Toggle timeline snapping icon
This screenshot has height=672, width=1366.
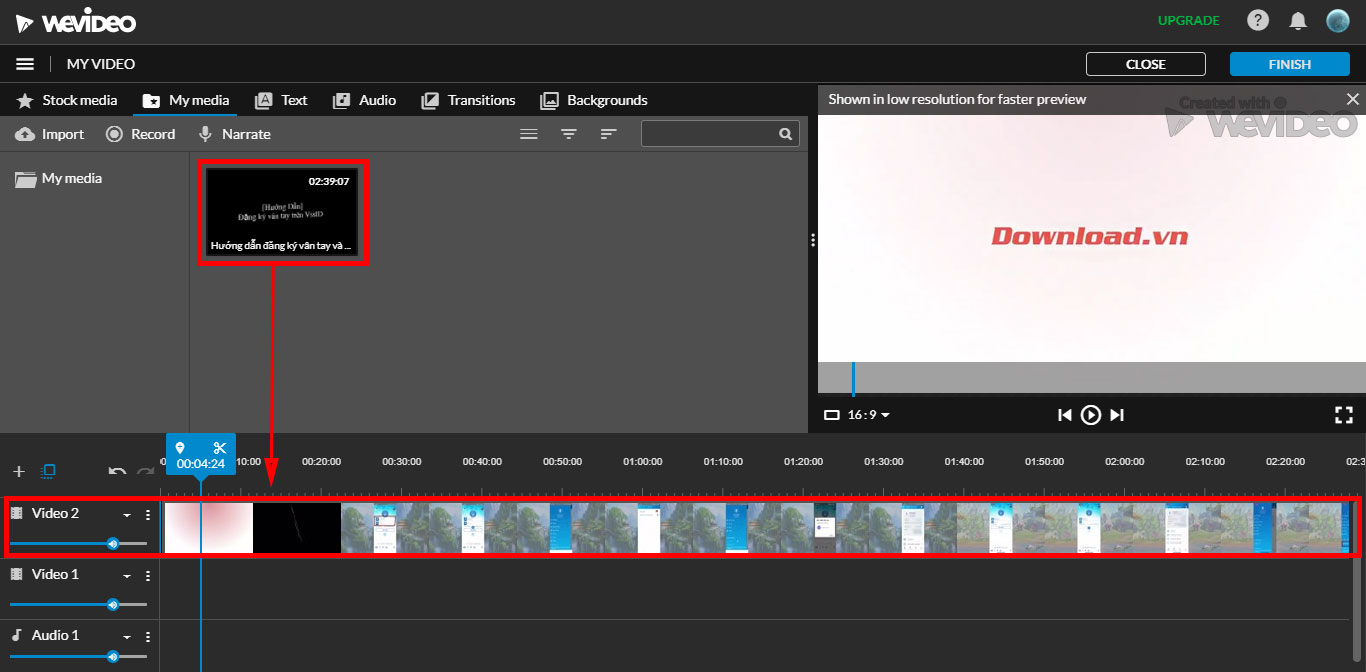coord(48,471)
